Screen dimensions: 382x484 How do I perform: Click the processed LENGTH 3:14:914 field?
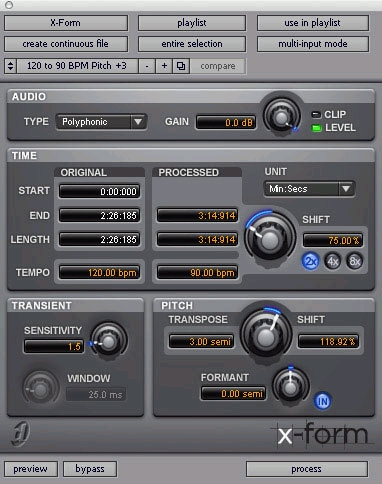(x=198, y=239)
